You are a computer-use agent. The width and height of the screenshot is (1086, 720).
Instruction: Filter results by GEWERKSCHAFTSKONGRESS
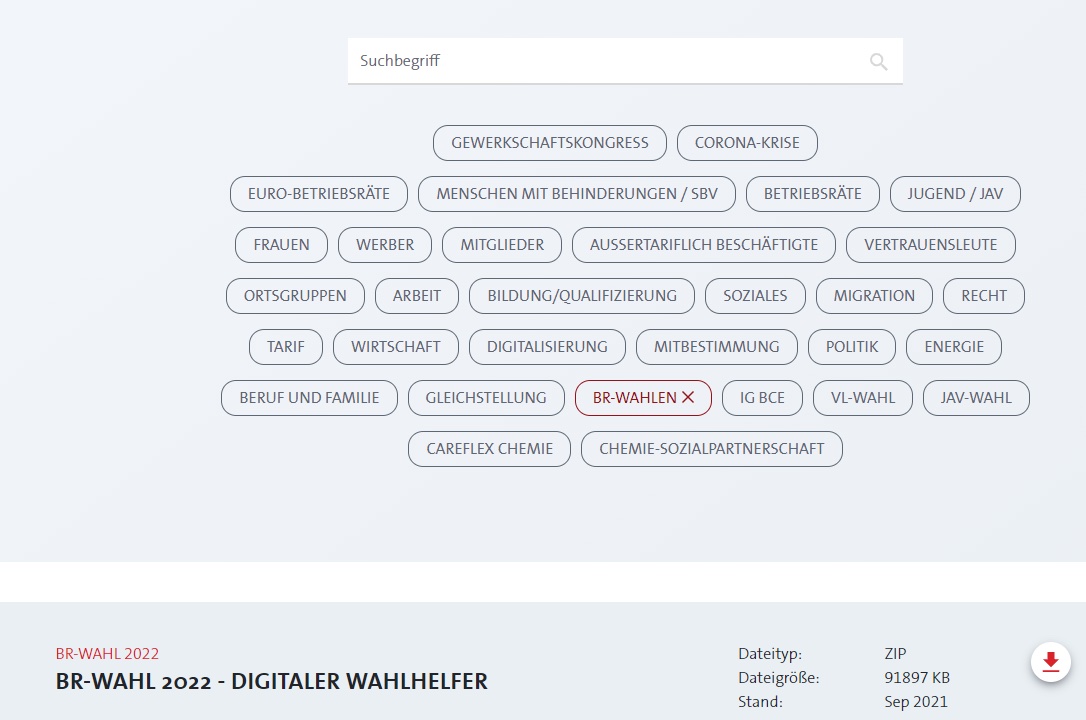(x=550, y=142)
